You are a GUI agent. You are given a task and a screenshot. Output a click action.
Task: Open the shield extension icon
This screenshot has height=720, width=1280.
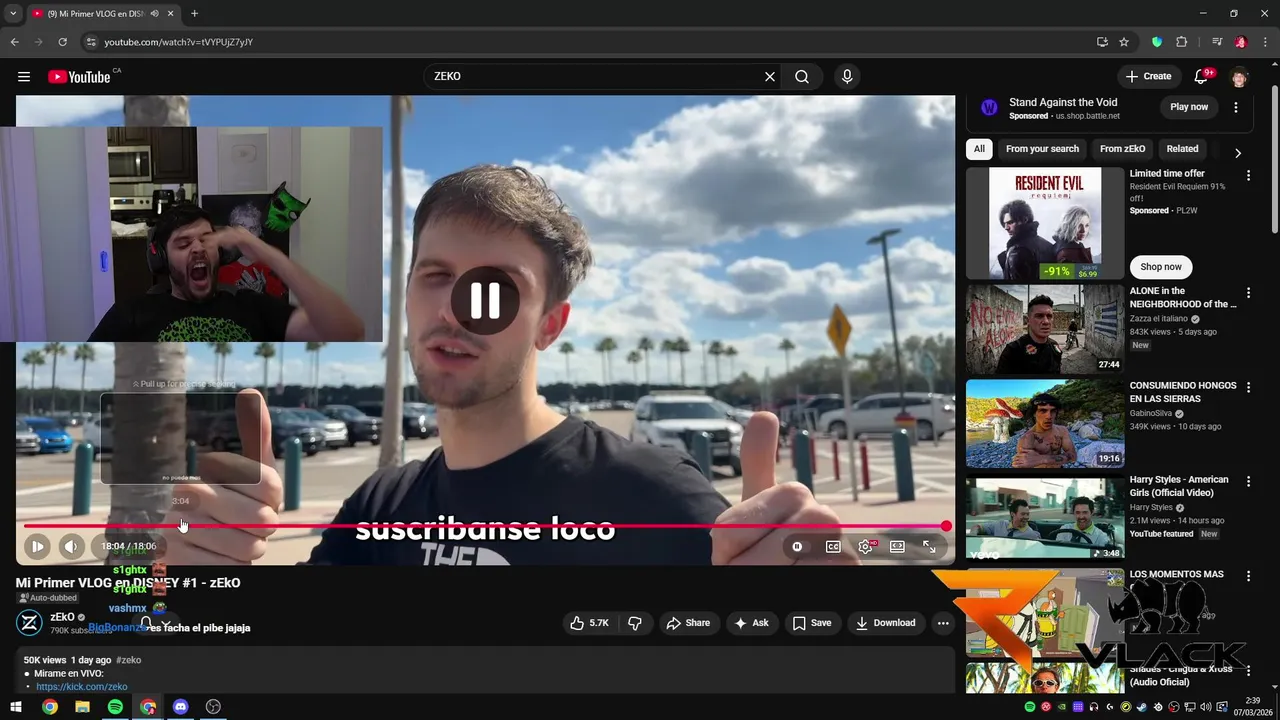click(1157, 42)
